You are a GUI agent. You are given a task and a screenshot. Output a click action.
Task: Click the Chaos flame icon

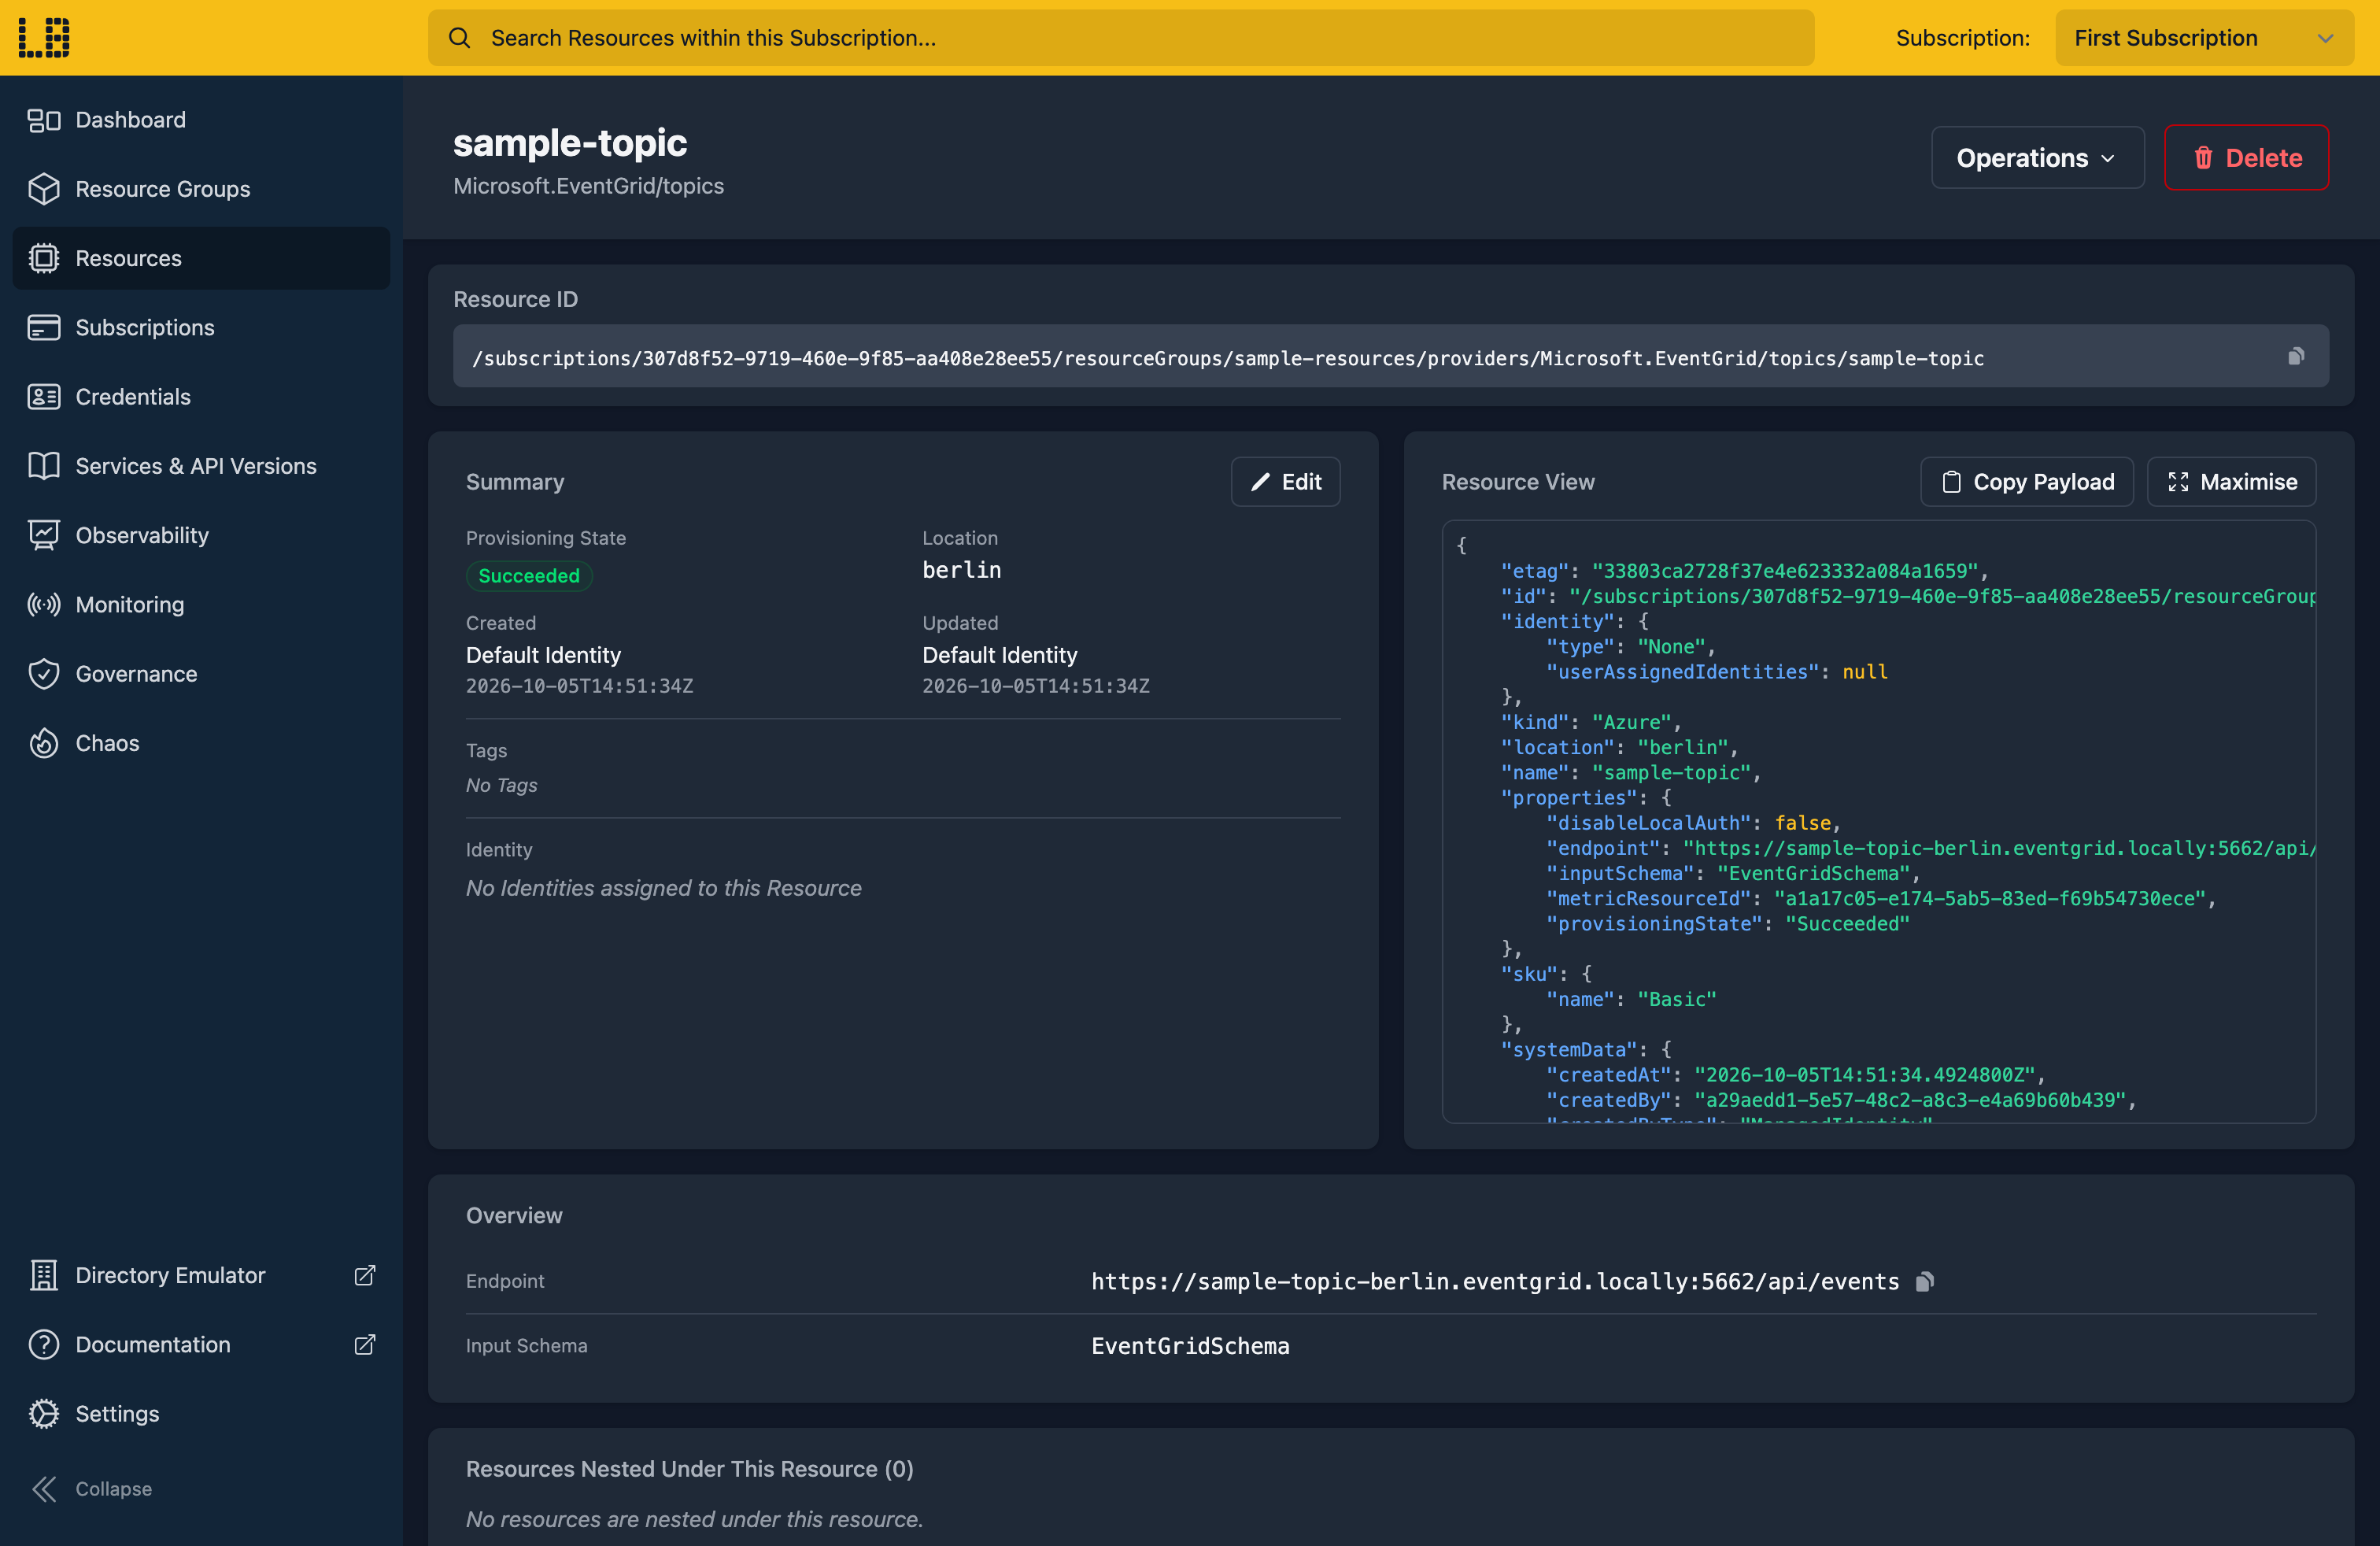tap(44, 743)
